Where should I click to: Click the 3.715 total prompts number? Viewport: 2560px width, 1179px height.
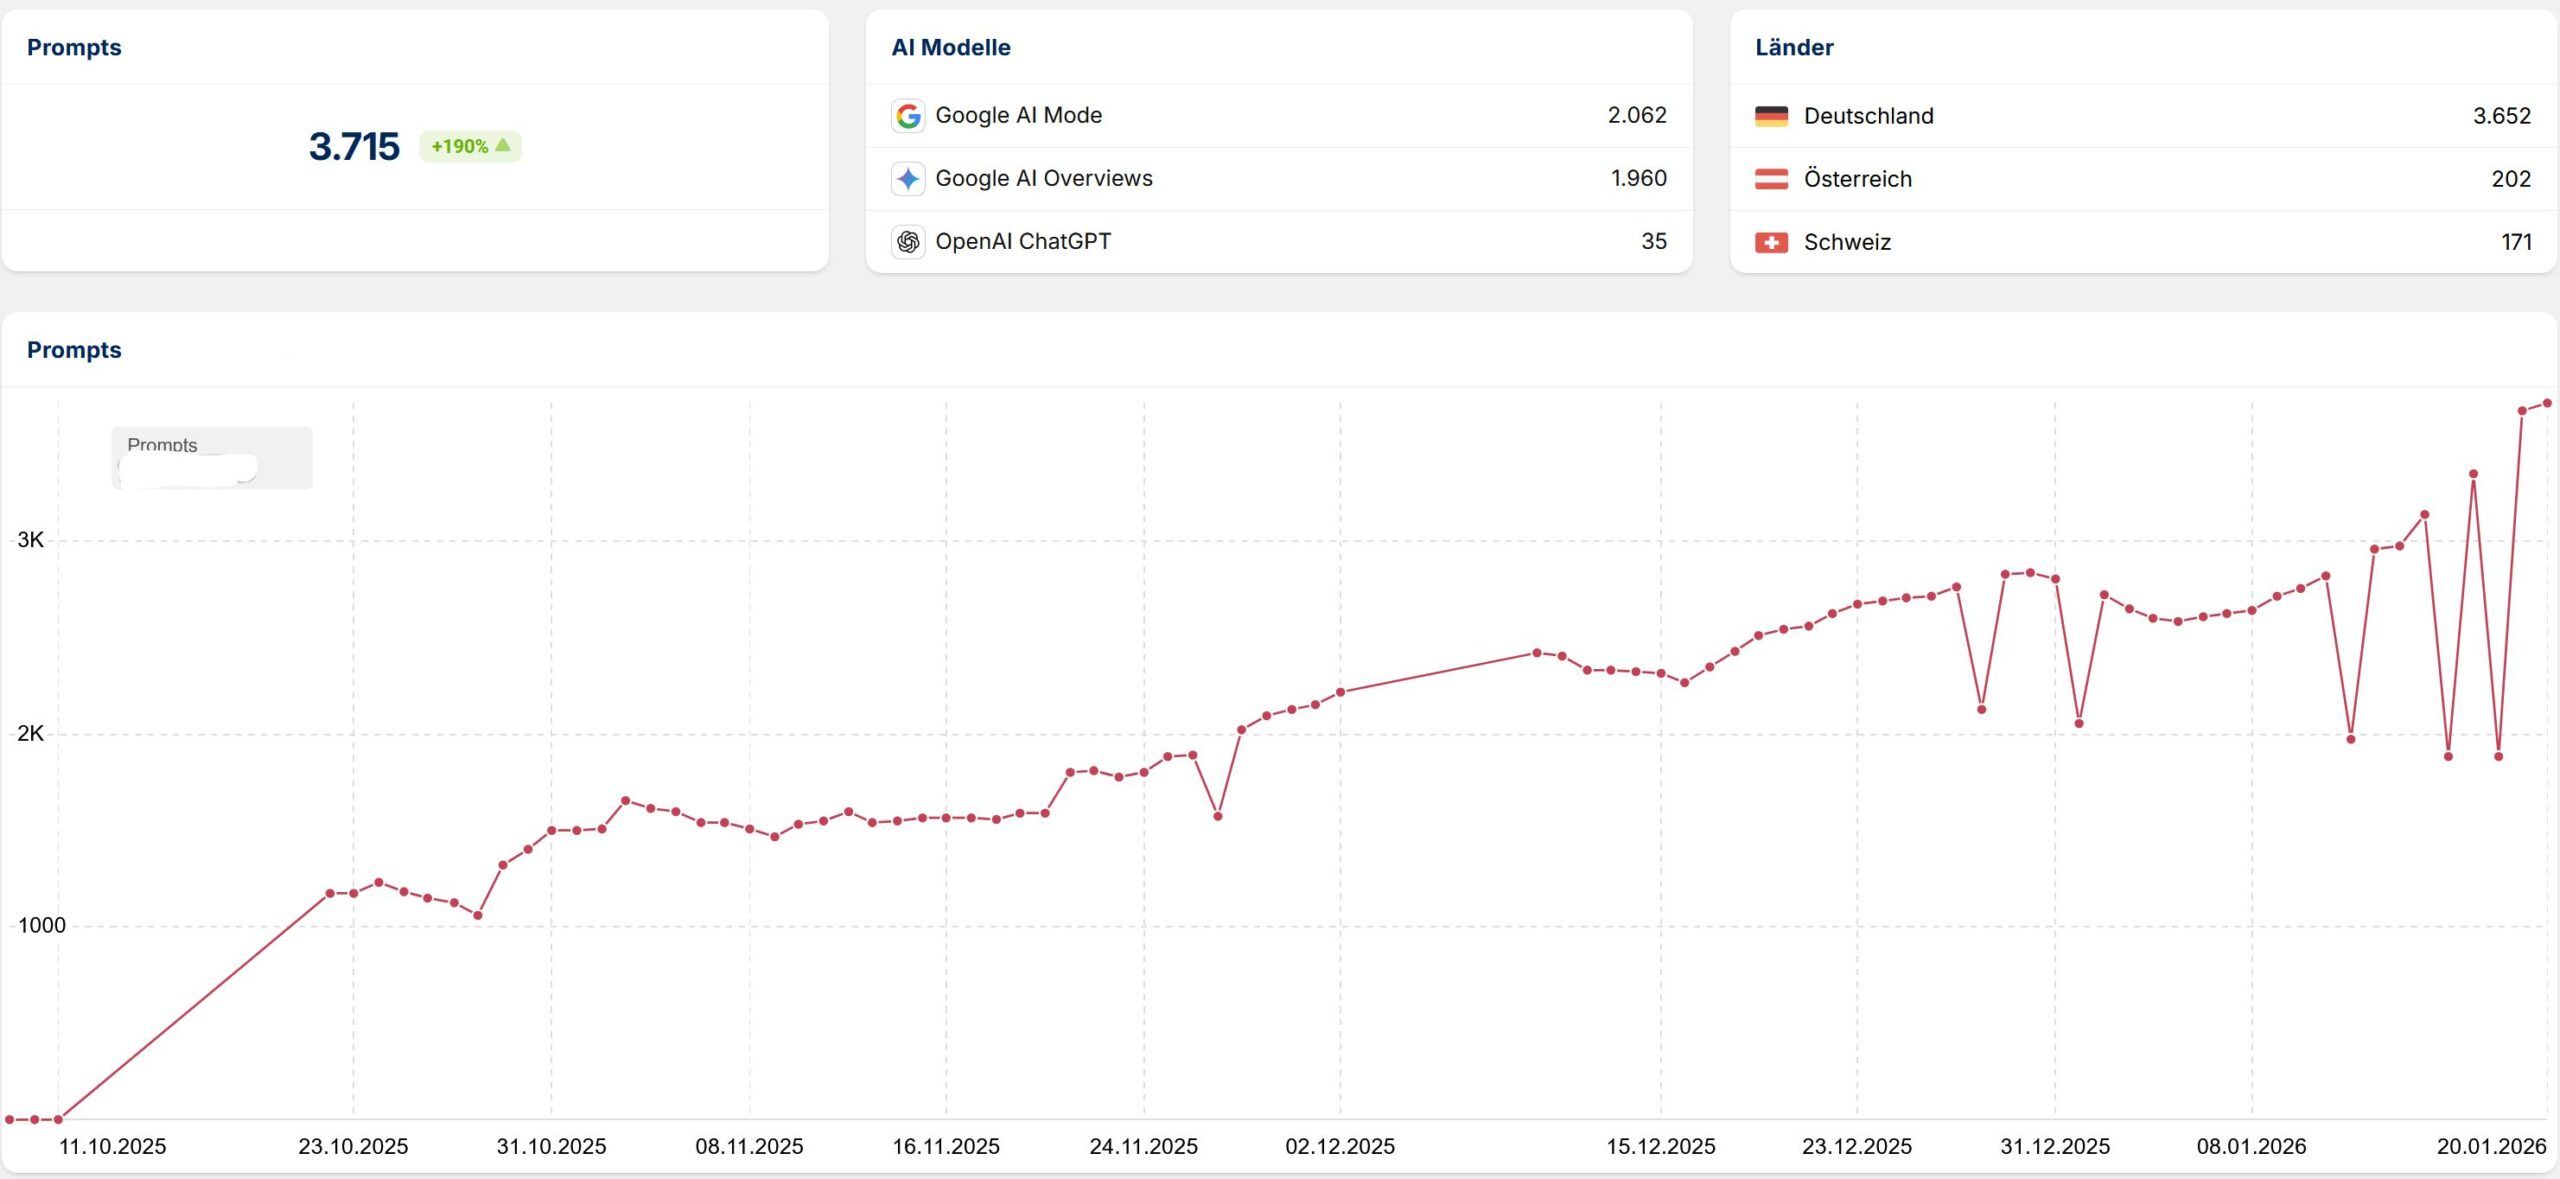coord(354,147)
